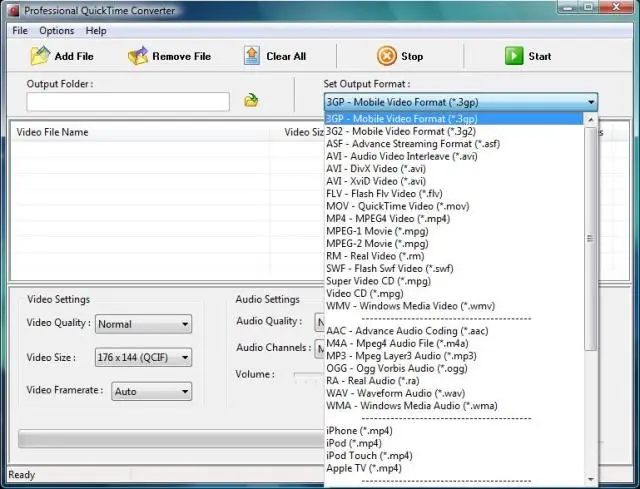Select RA - Real Audio format
Screen dimensions: 640x489
coord(454,381)
